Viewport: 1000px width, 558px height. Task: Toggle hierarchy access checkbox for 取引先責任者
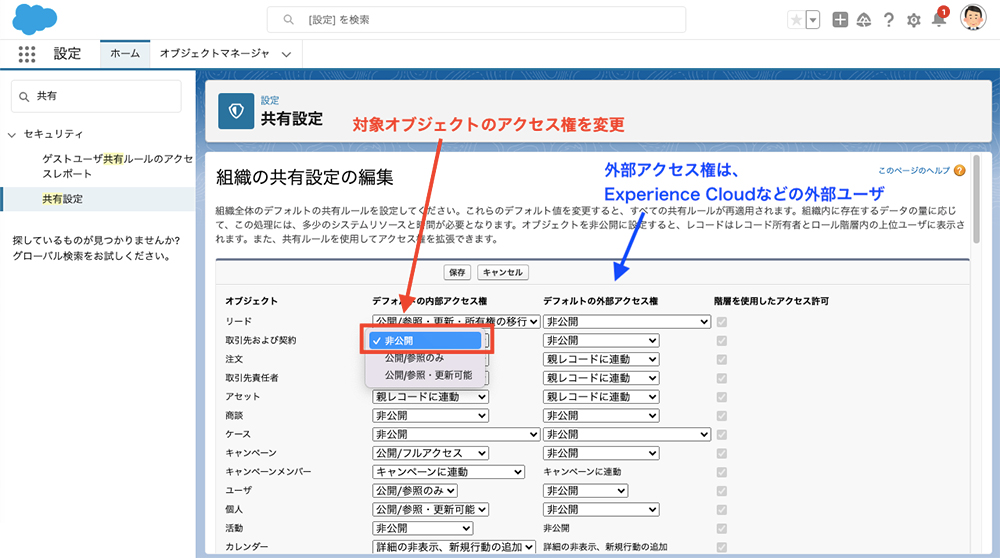tap(722, 378)
